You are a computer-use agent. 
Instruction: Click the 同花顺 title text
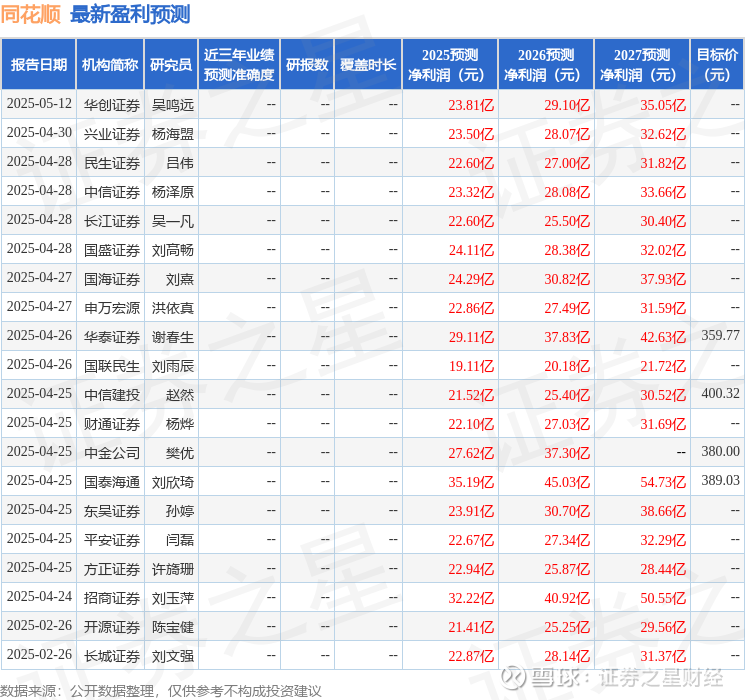tap(30, 14)
